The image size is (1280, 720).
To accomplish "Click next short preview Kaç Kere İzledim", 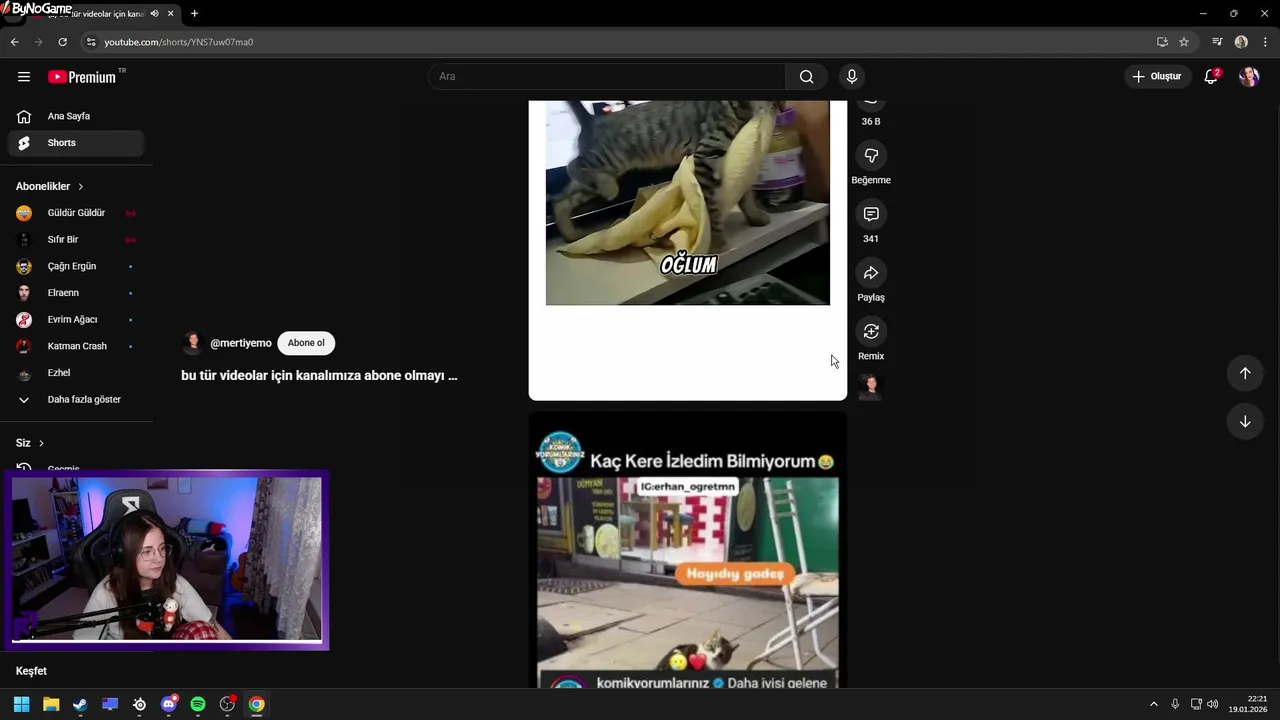I will pos(688,550).
